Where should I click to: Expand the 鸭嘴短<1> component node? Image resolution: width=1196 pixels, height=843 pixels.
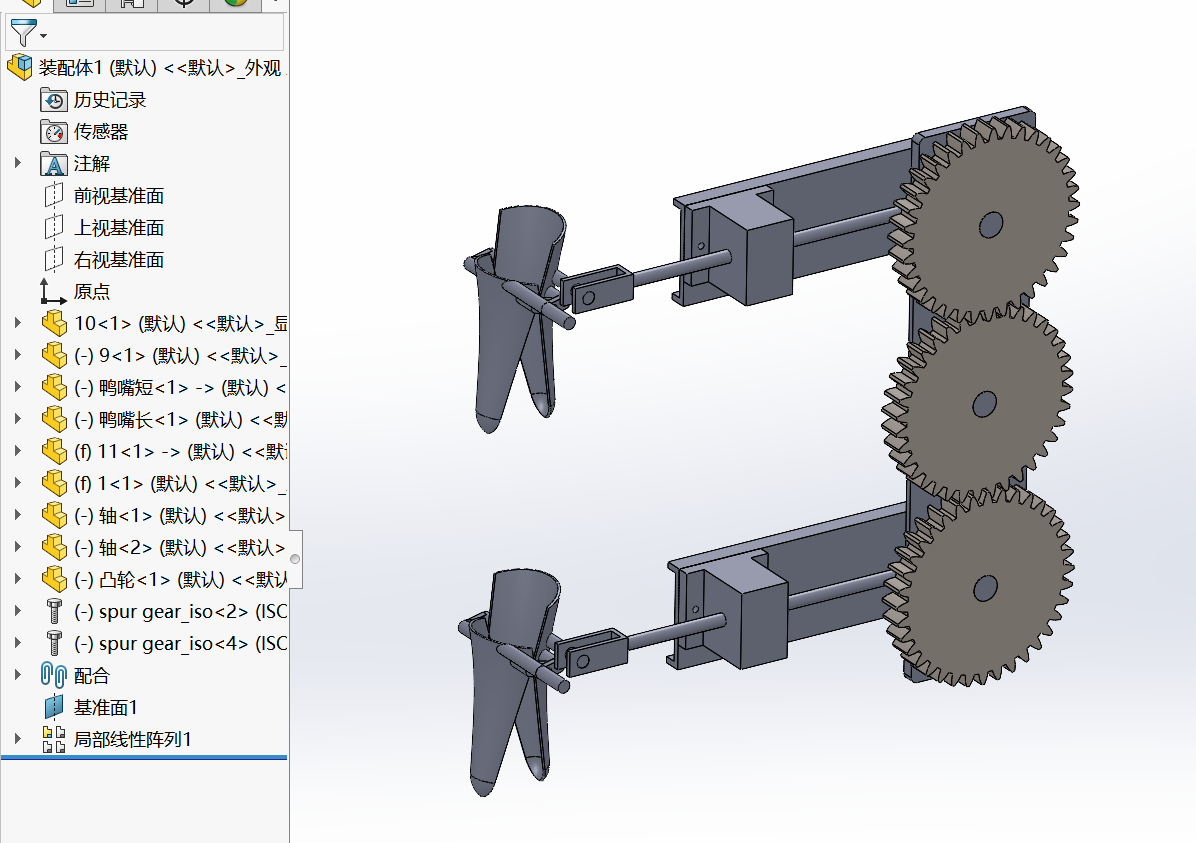(18, 388)
